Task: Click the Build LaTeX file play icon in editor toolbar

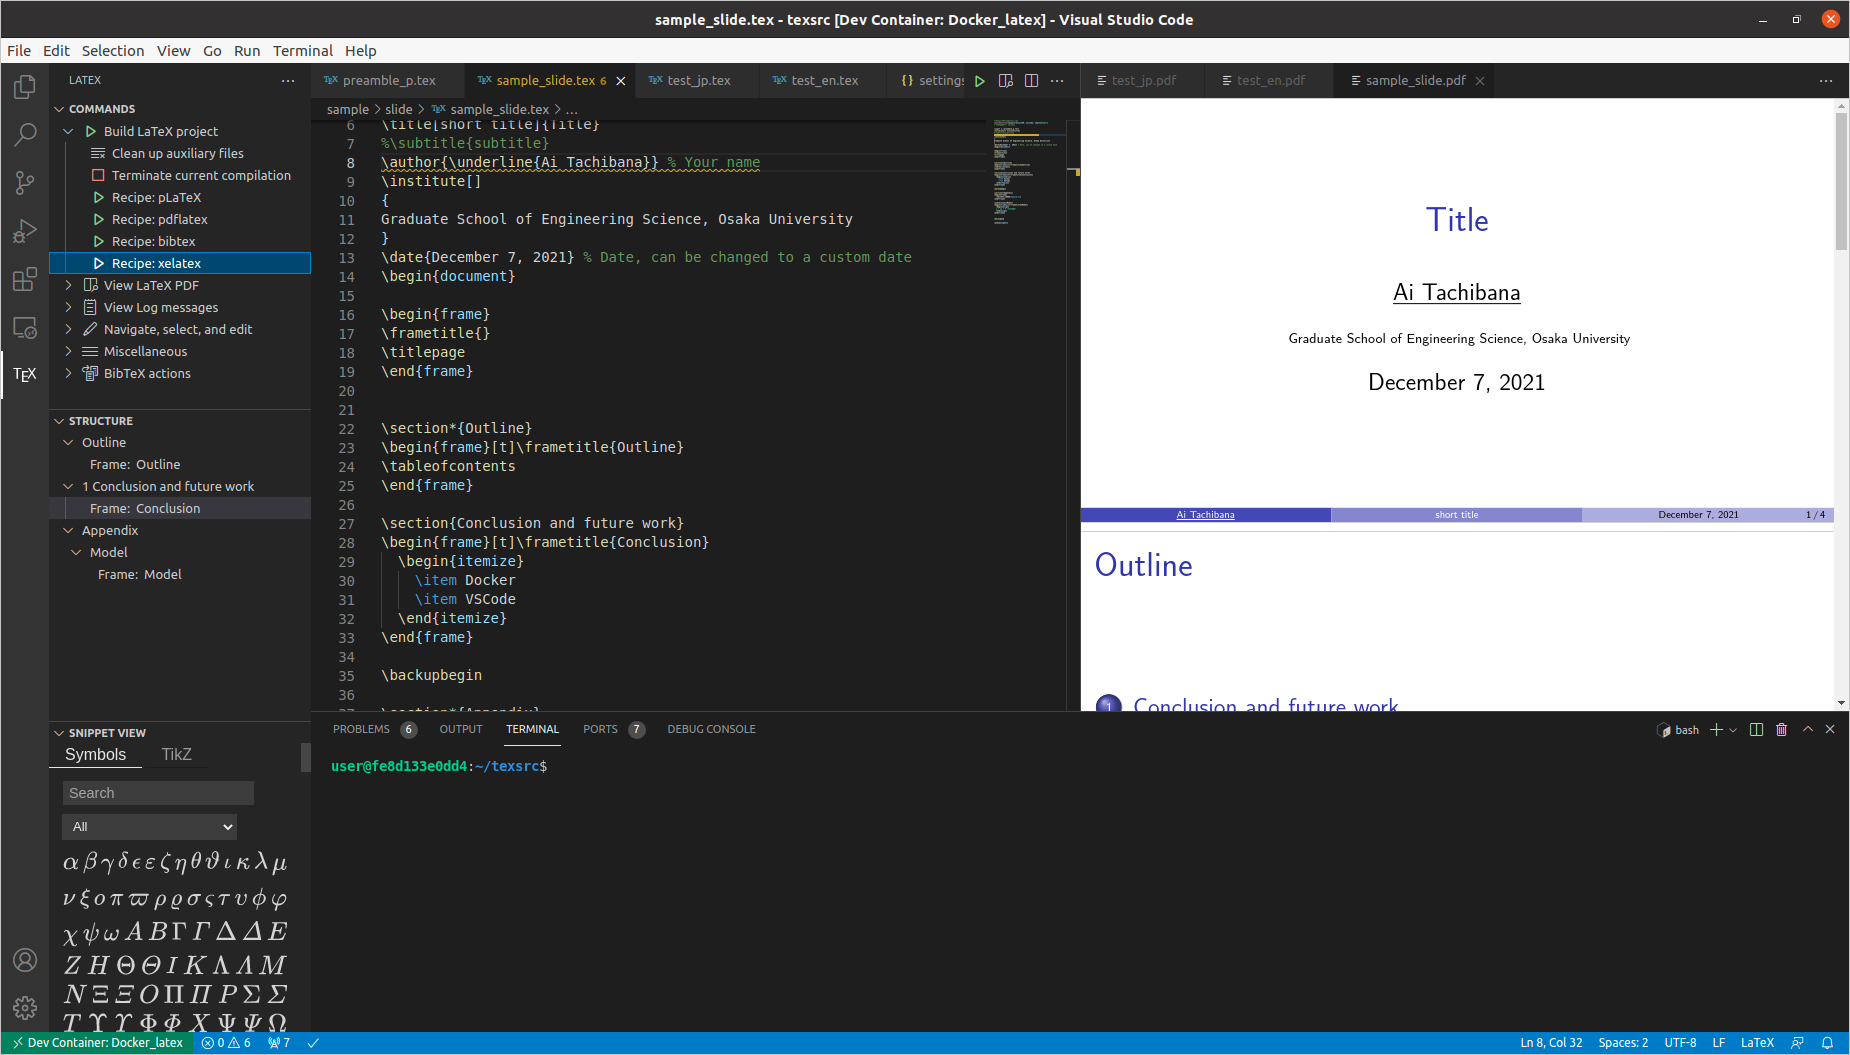Action: (x=980, y=81)
